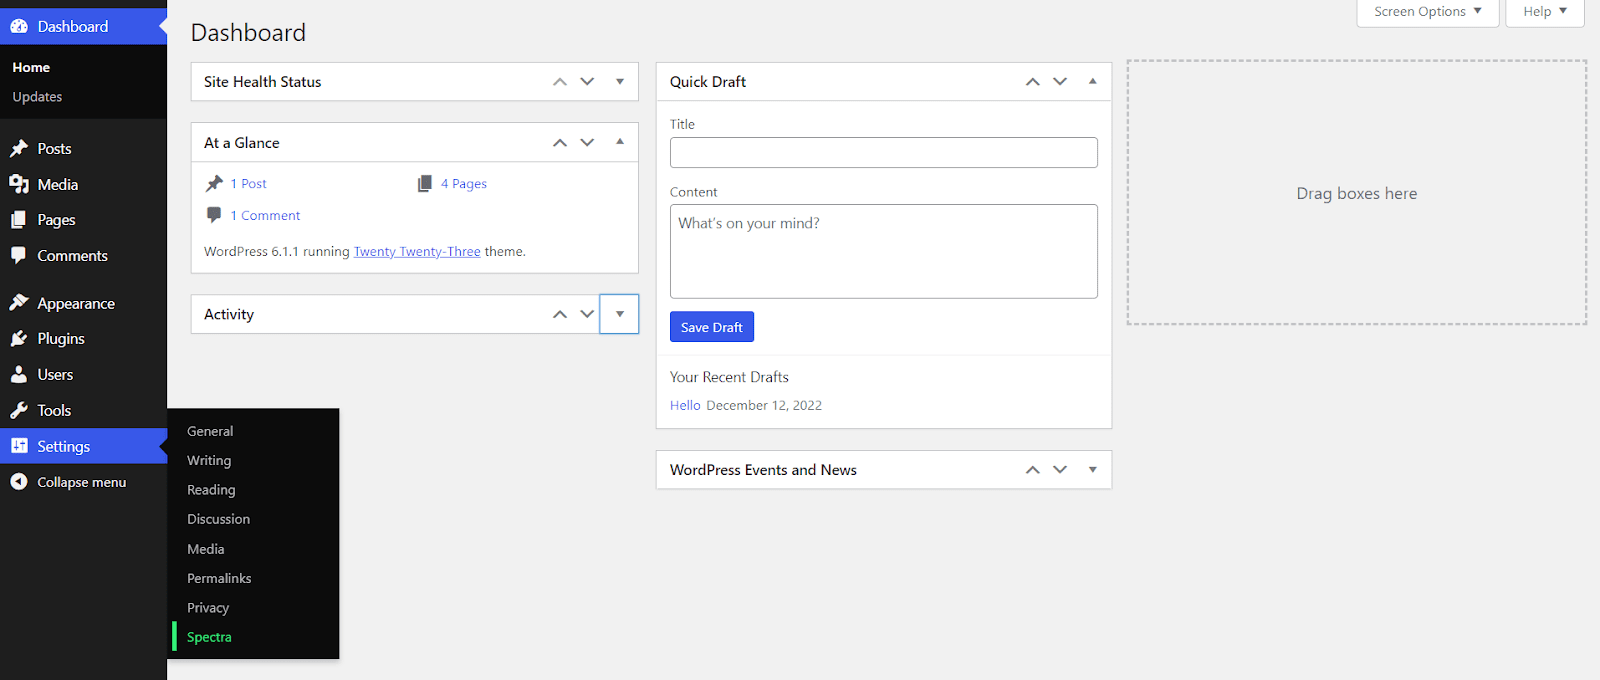Open Reading settings from submenu
This screenshot has width=1600, height=680.
(x=211, y=490)
